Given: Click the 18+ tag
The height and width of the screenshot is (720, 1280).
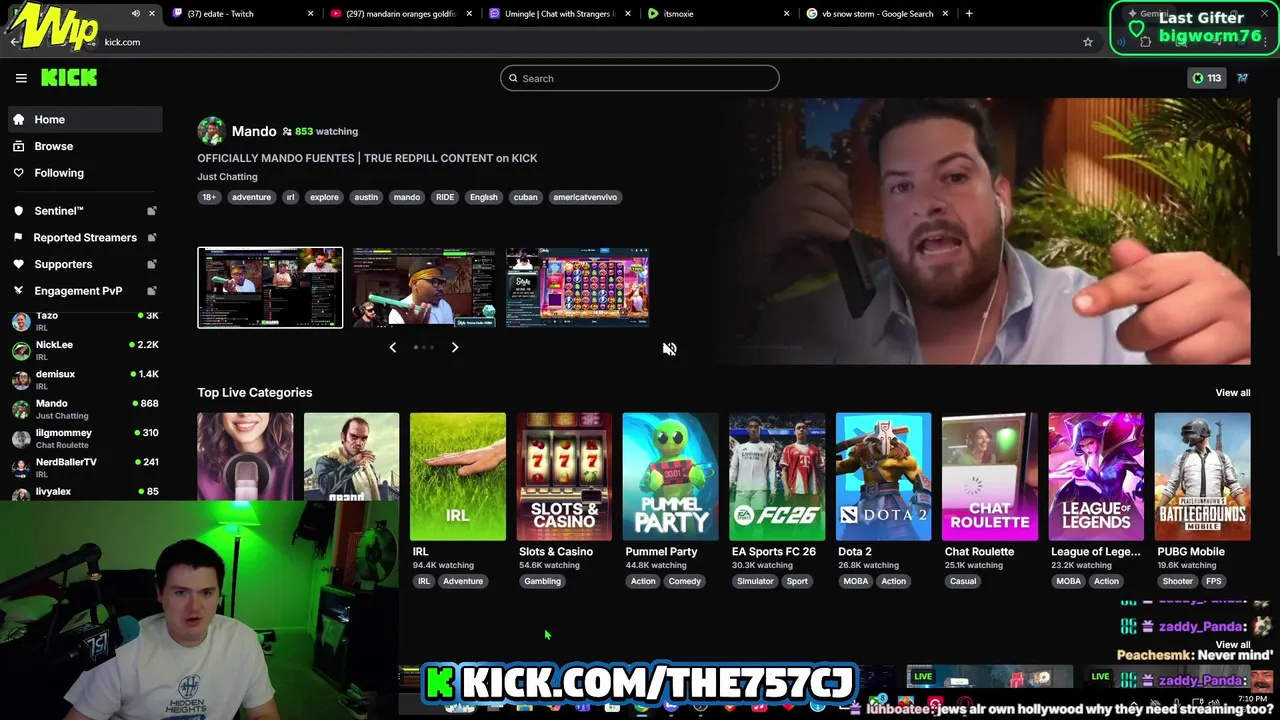Looking at the screenshot, I should coord(209,197).
